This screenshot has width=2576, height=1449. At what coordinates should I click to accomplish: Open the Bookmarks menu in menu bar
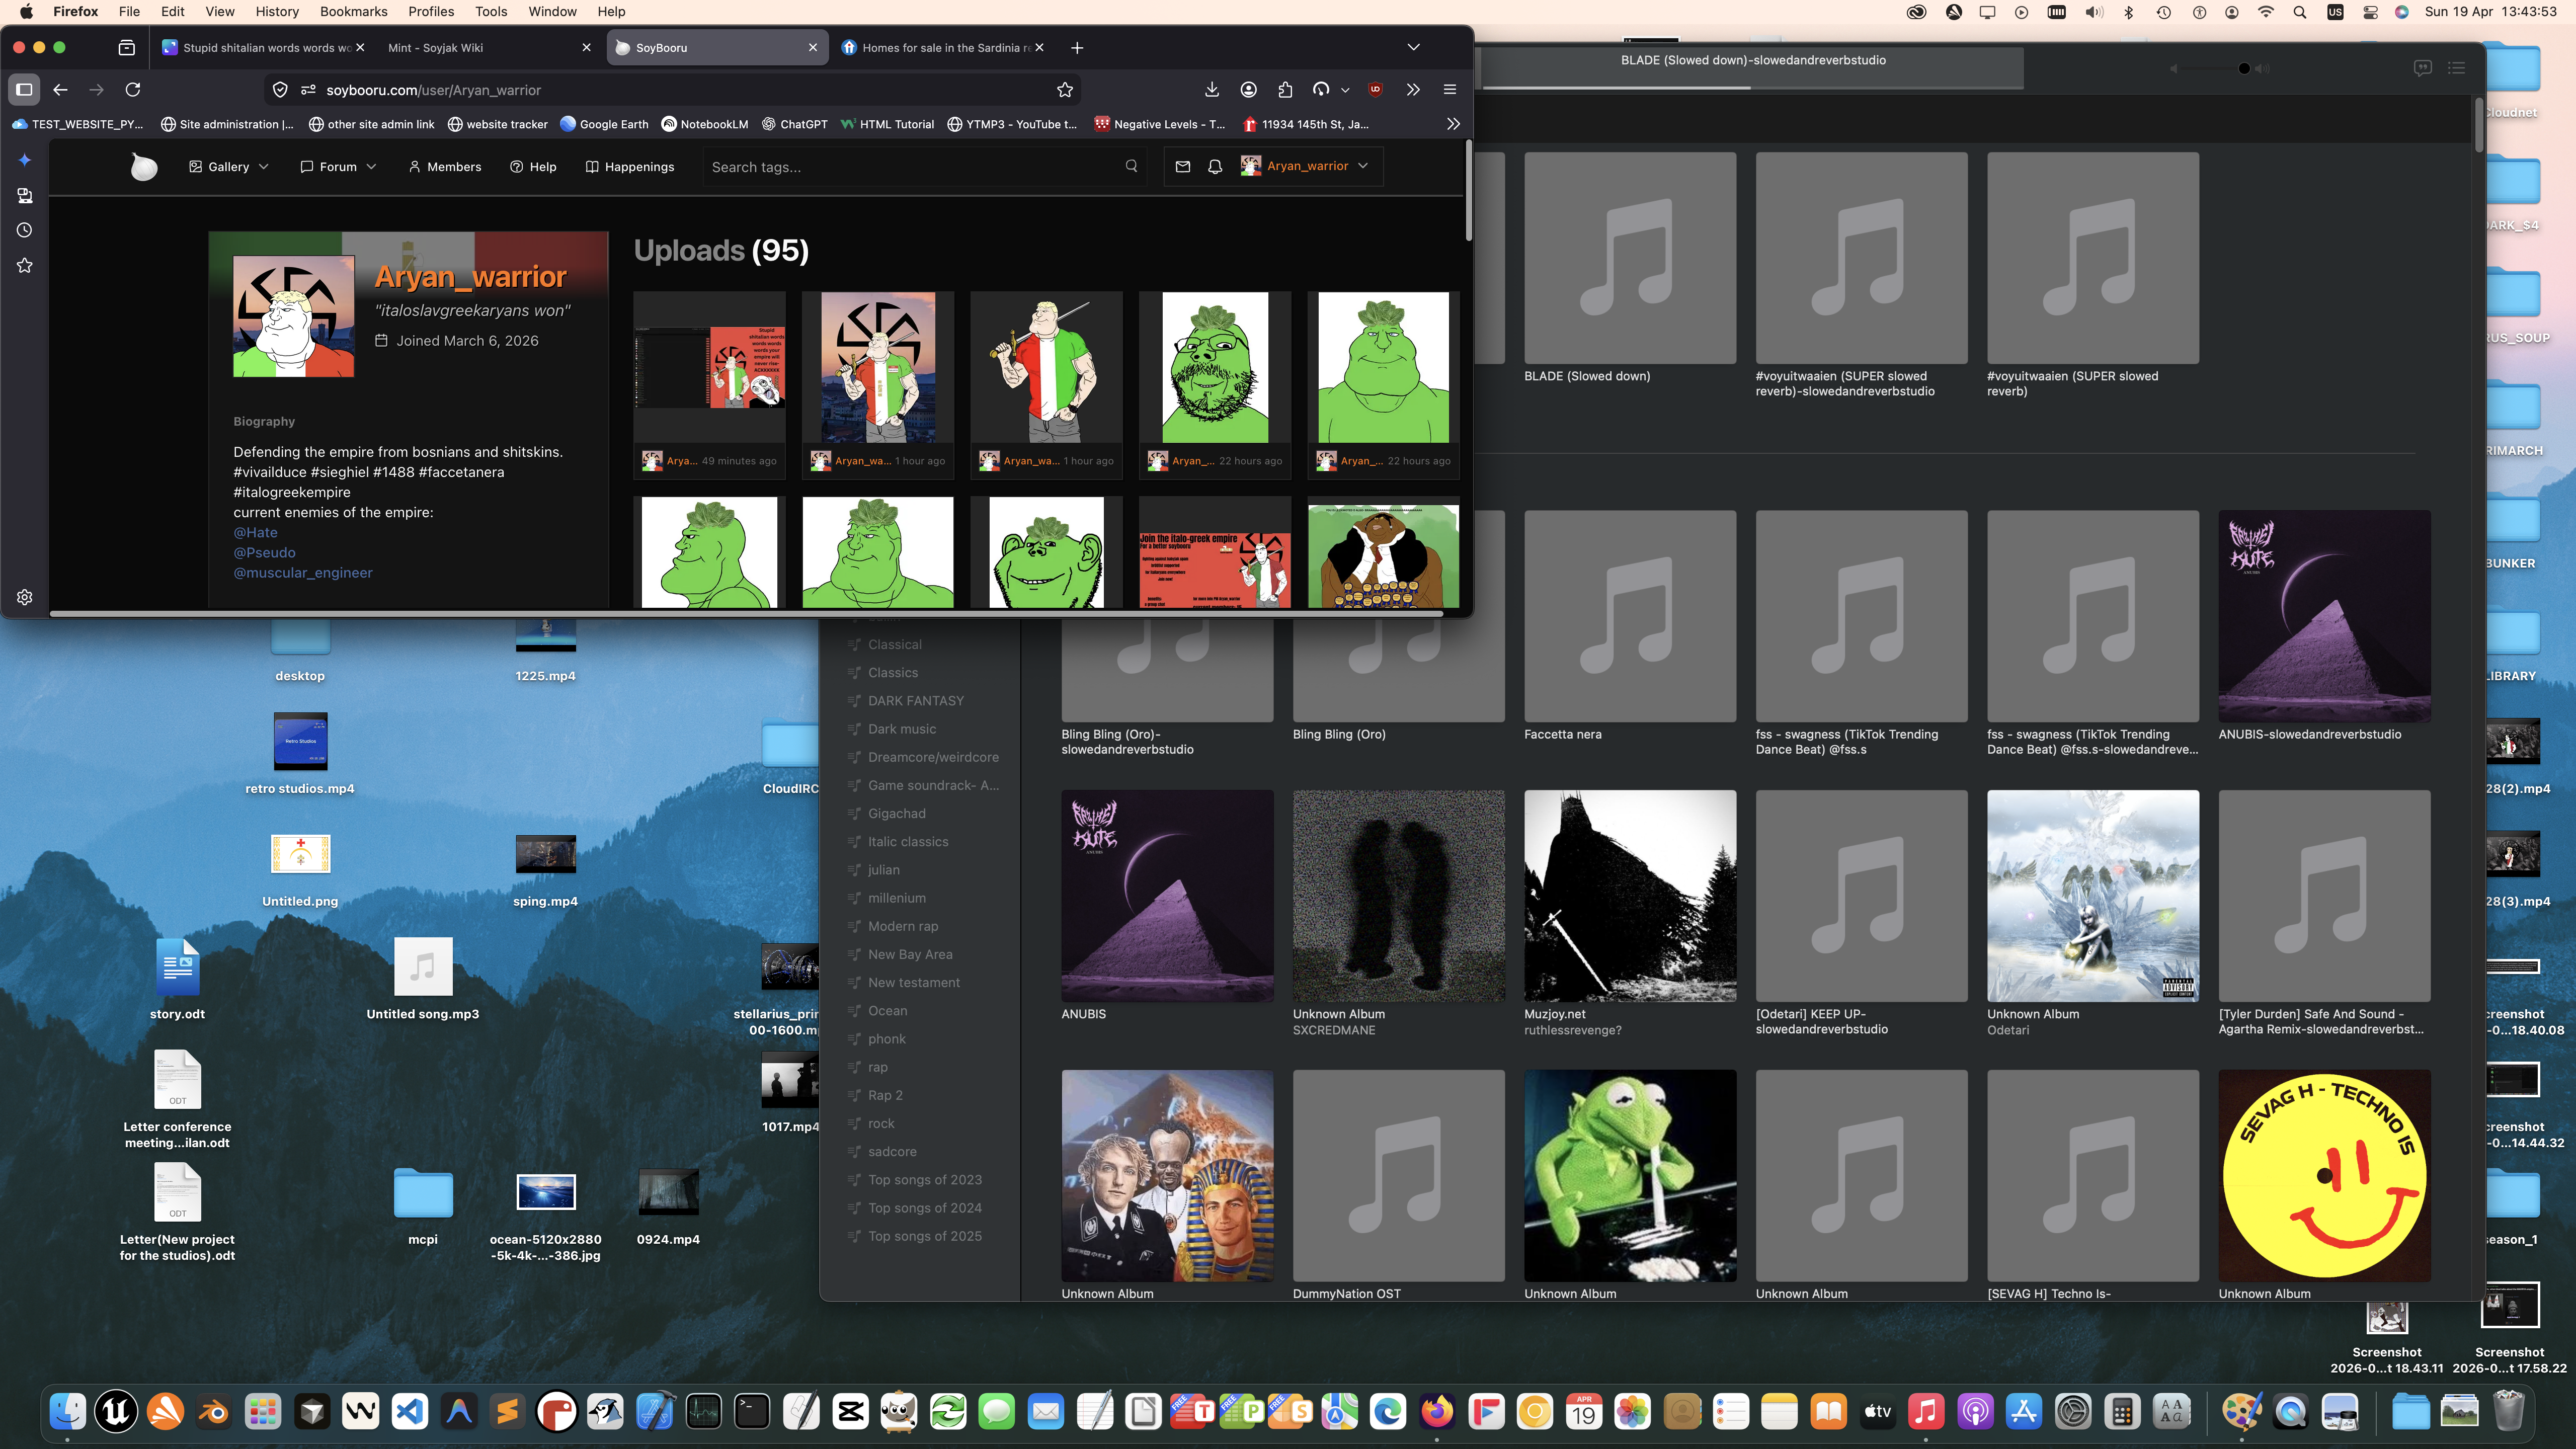(x=353, y=12)
